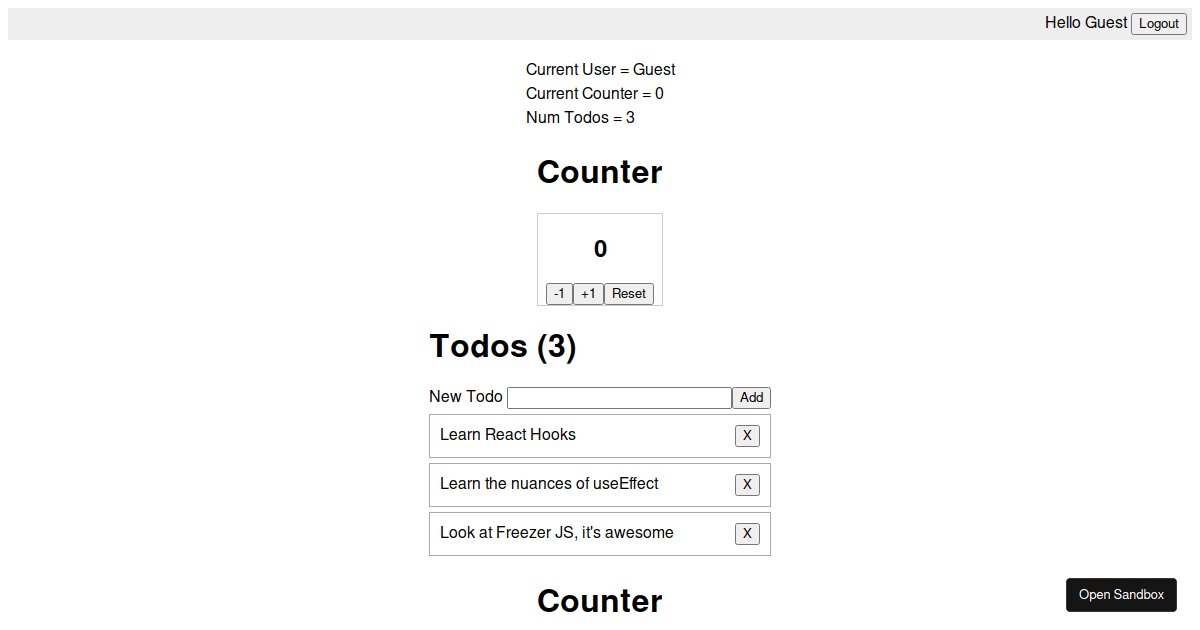Remove the Learn React Hooks todo
Image resolution: width=1200 pixels, height=630 pixels.
pyautogui.click(x=747, y=436)
